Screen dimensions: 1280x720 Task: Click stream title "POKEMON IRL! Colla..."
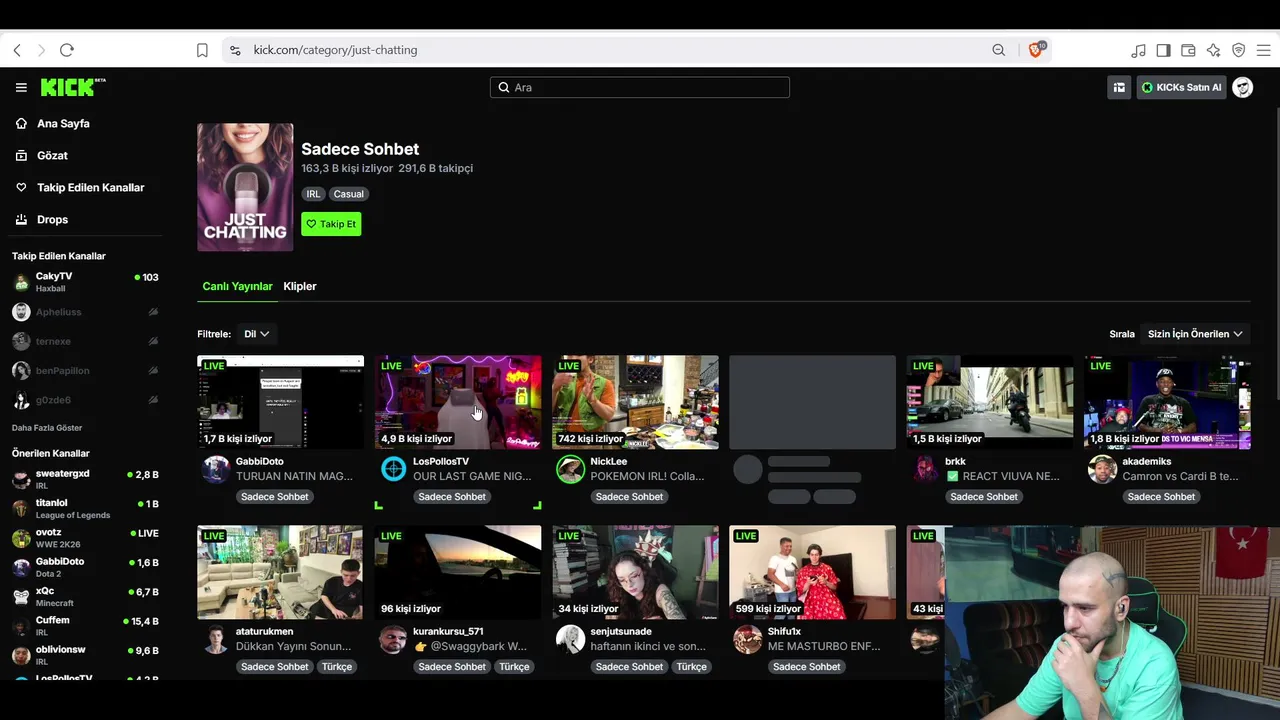[647, 476]
